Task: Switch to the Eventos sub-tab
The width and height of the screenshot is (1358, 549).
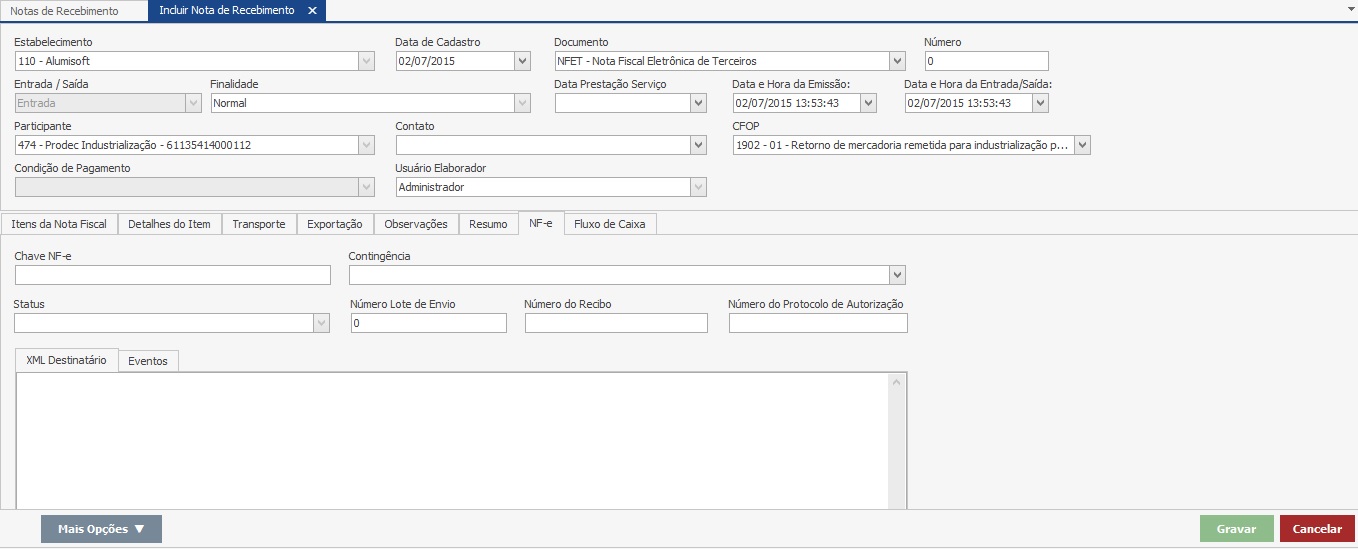Action: pyautogui.click(x=148, y=361)
